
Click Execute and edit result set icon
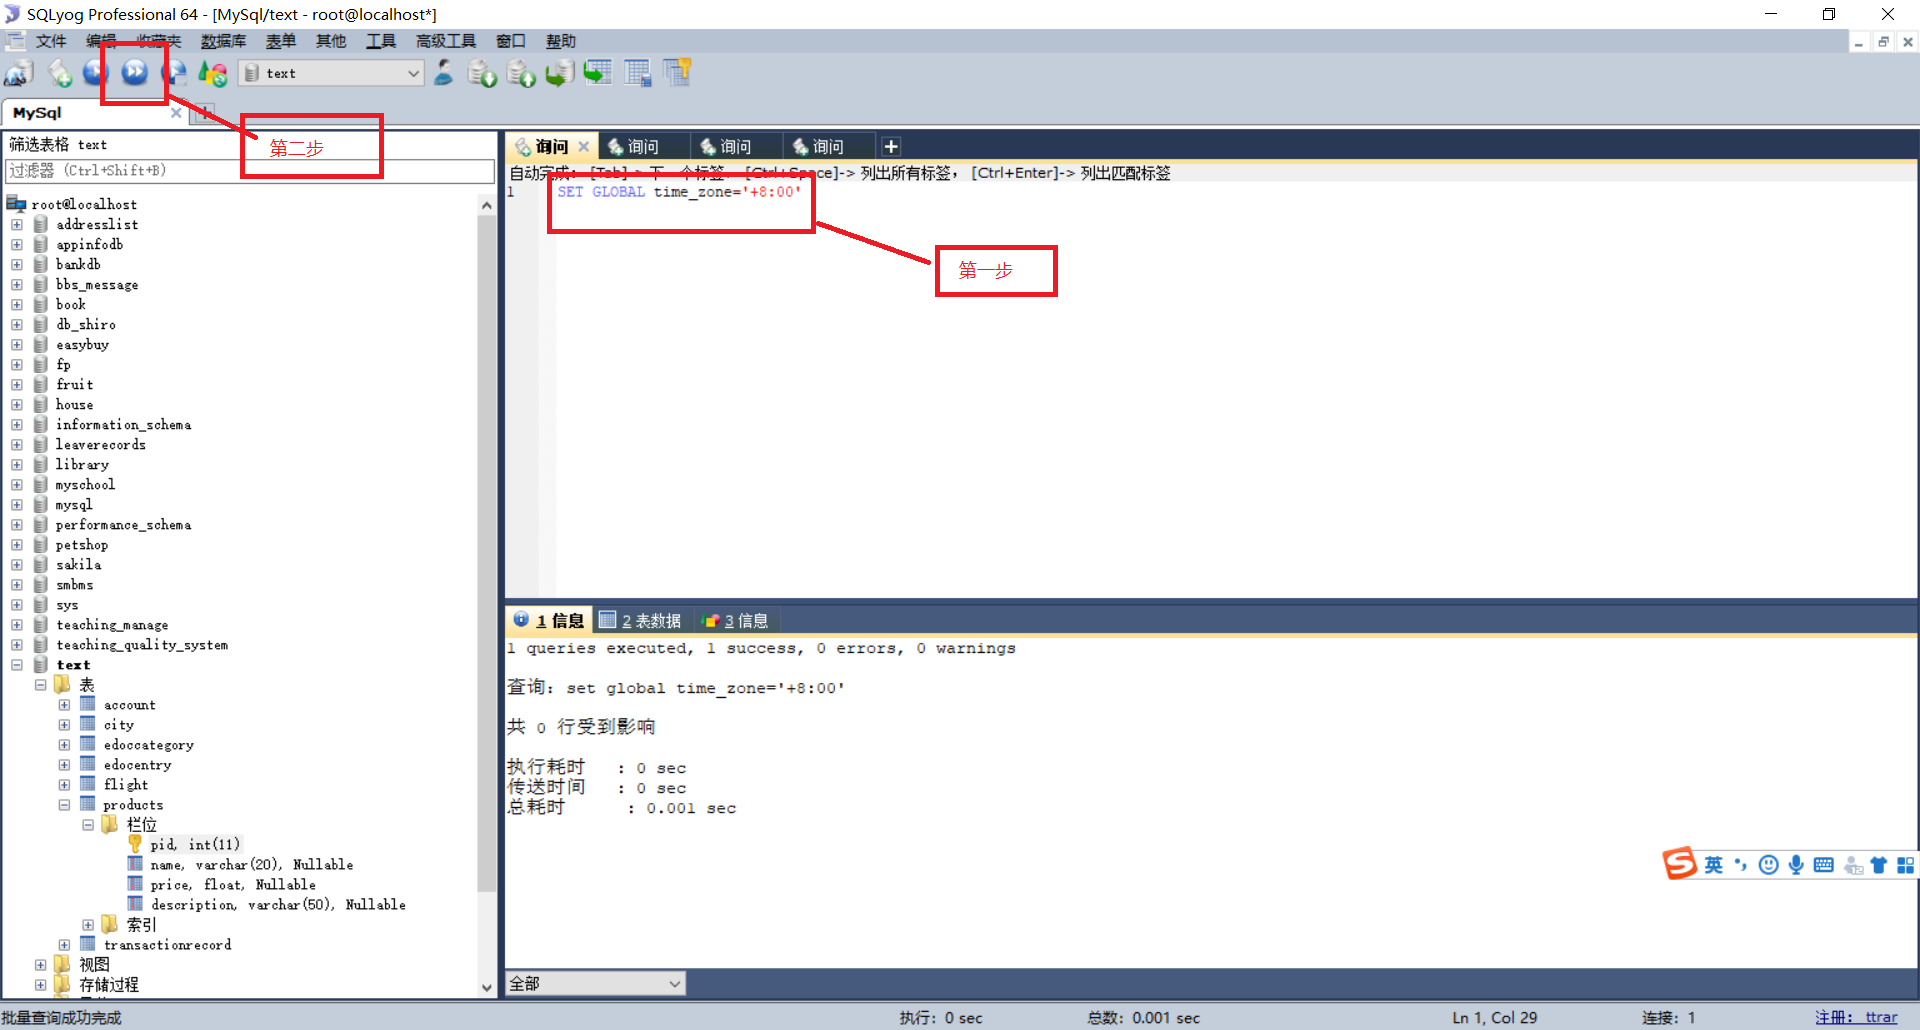pyautogui.click(x=174, y=73)
